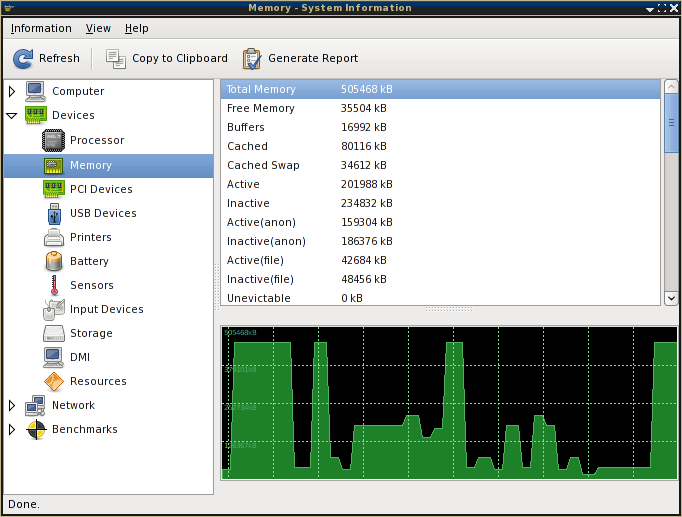Viewport: 682px width, 517px height.
Task: Click the memory usage graph
Action: click(449, 403)
